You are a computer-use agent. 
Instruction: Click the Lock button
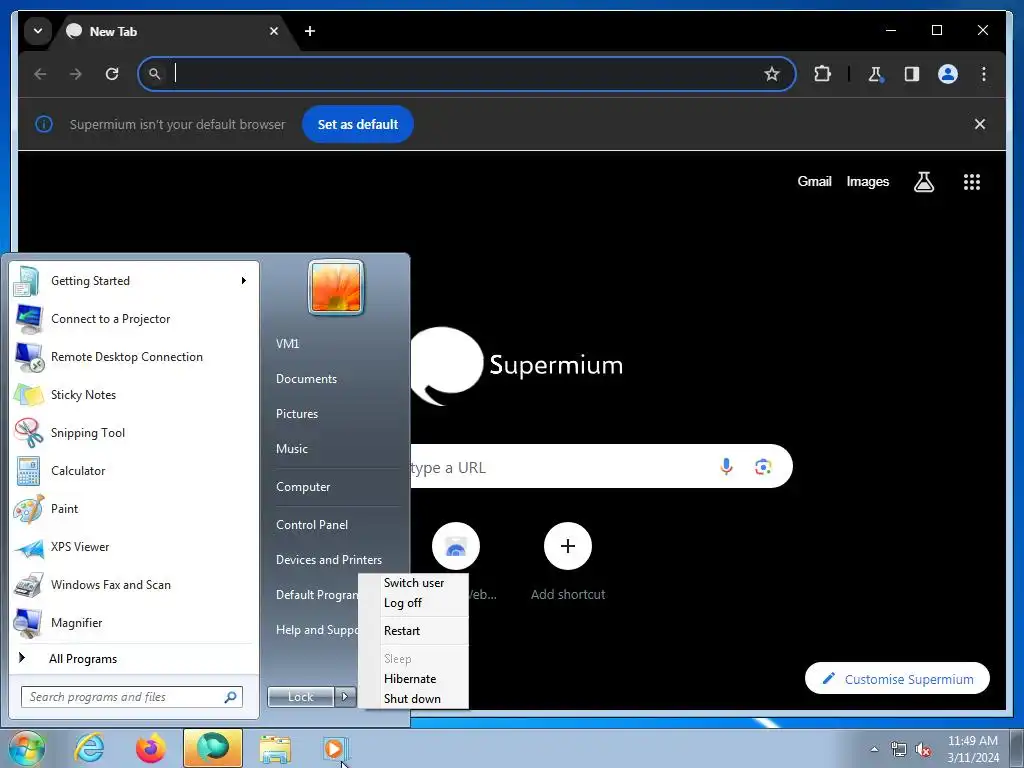[x=300, y=697]
